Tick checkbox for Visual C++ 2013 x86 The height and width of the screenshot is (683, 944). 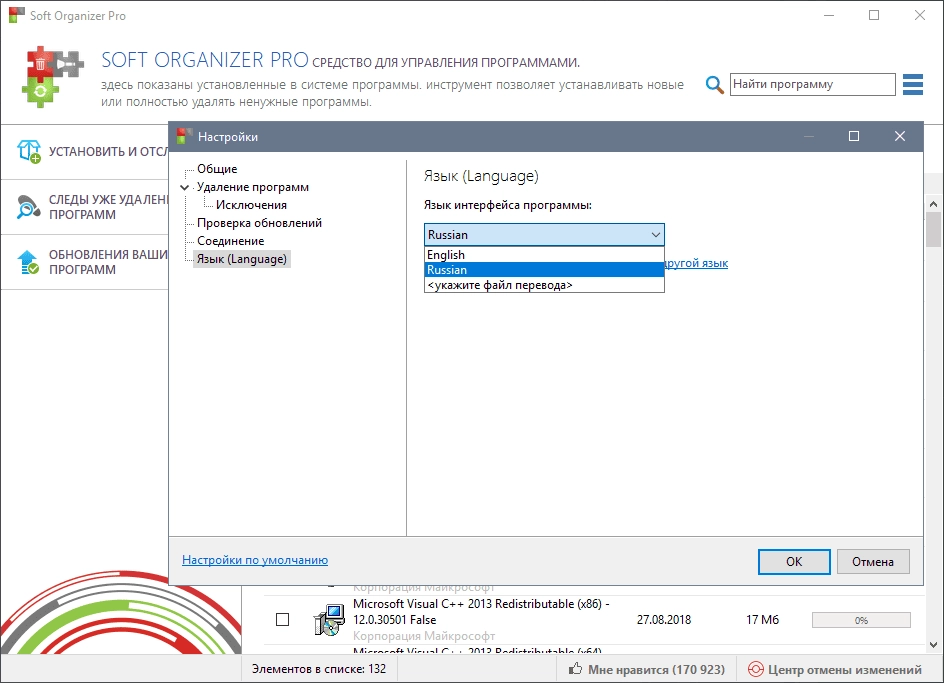click(x=282, y=619)
